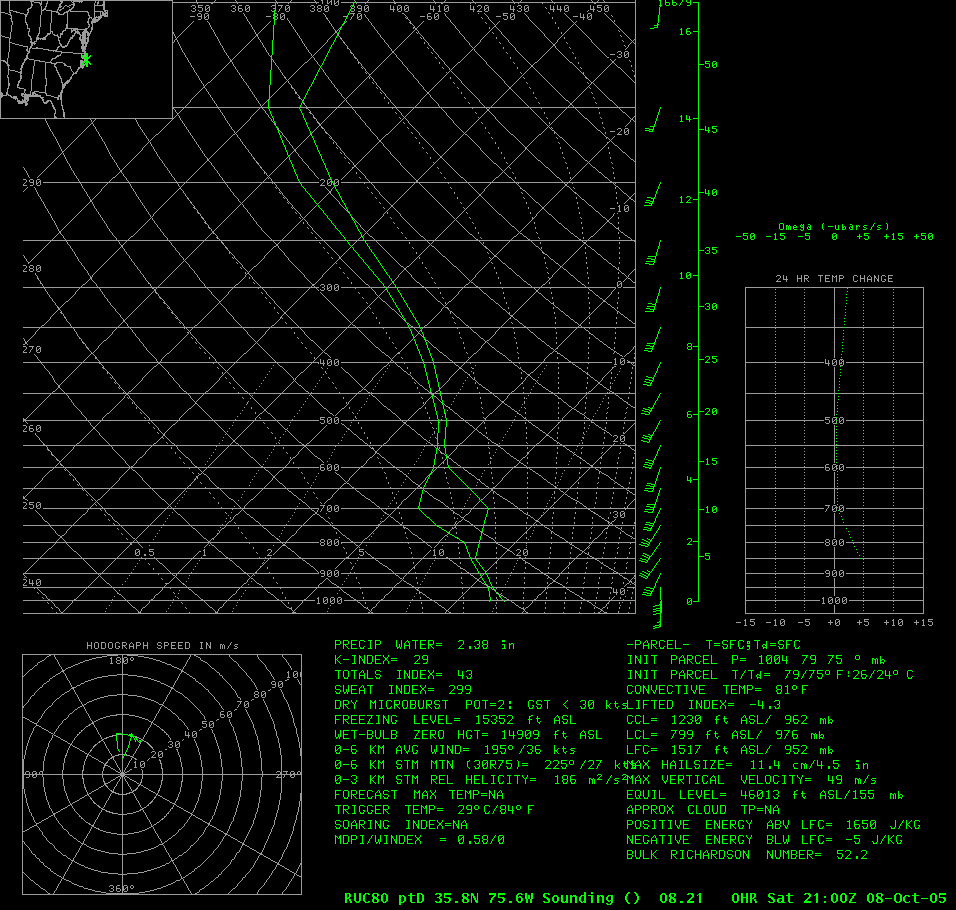The image size is (956, 910).
Task: Click MAX VERTICAL VELOCITY= 49 m/s
Action: [x=752, y=780]
